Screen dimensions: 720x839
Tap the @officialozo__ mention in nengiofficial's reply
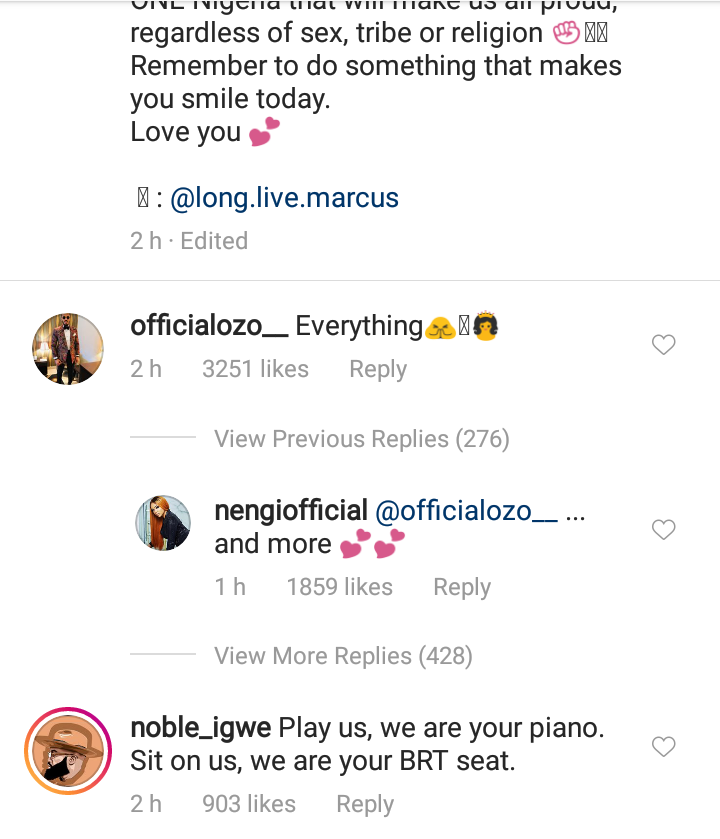tap(467, 511)
